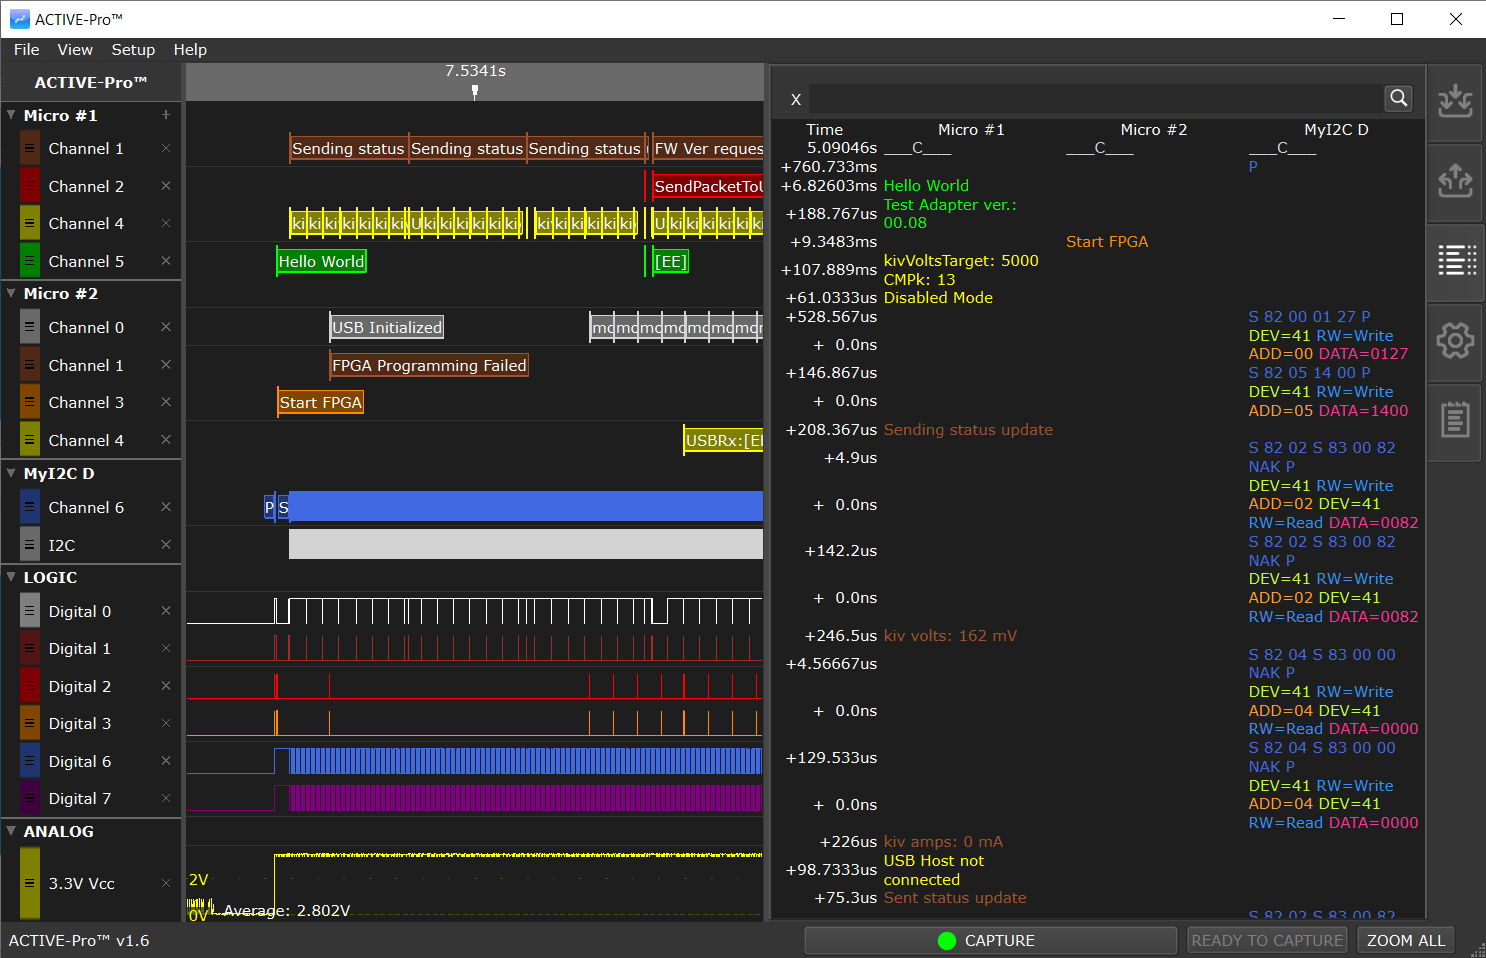Click the ZOOM ALL button
Viewport: 1486px width, 958px height.
[x=1405, y=940]
